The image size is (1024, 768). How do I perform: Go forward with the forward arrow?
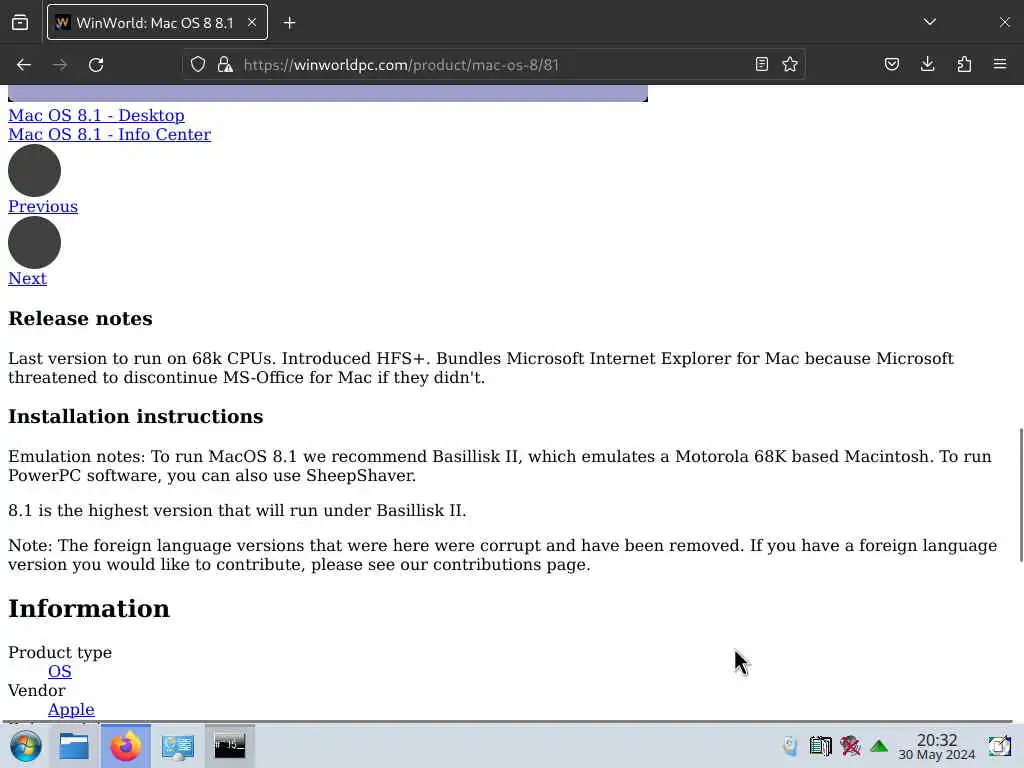(60, 65)
